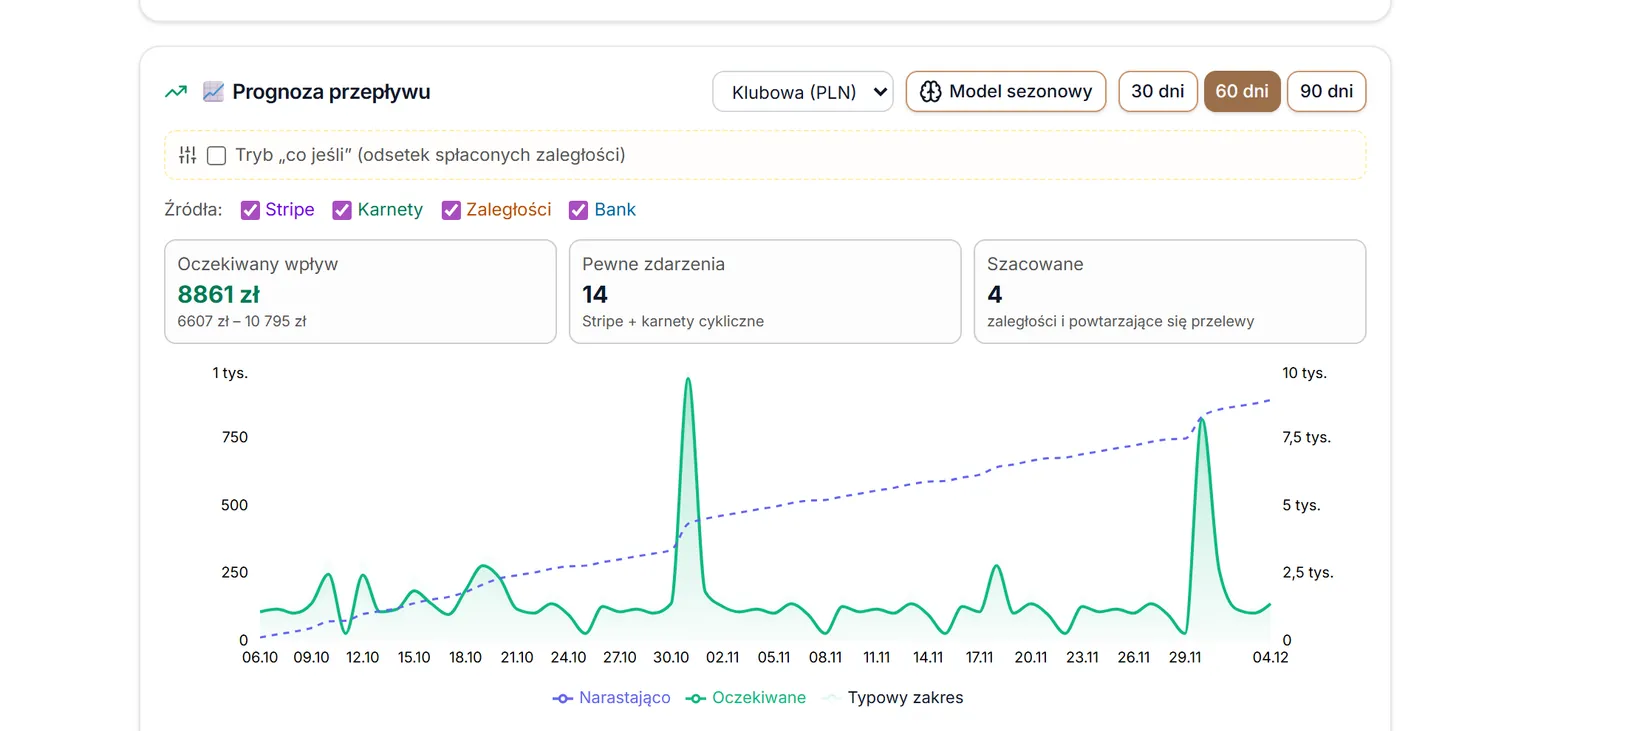This screenshot has height=731, width=1640.
Task: Click the 7,5 tys. right axis label
Action: click(x=1306, y=437)
